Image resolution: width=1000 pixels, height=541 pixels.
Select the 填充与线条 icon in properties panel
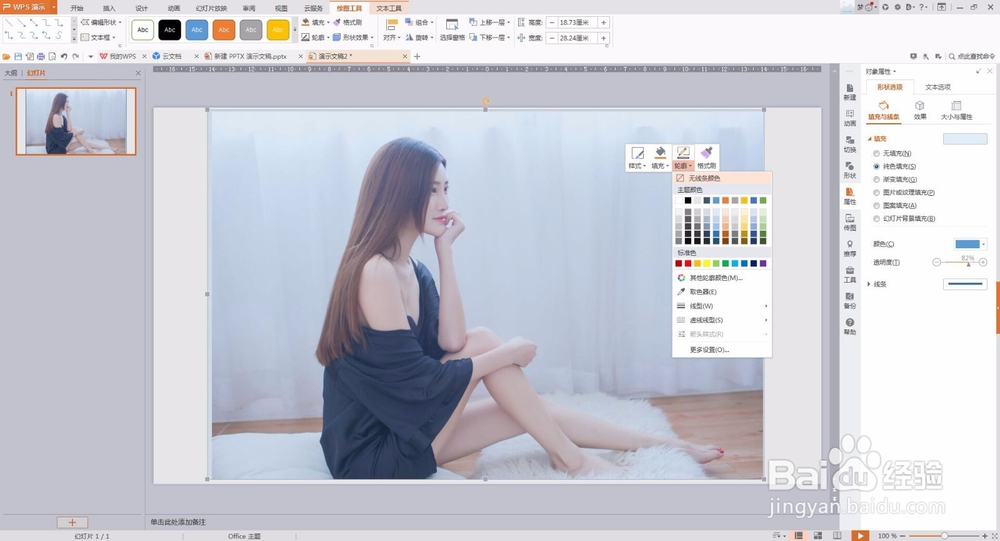(x=883, y=110)
